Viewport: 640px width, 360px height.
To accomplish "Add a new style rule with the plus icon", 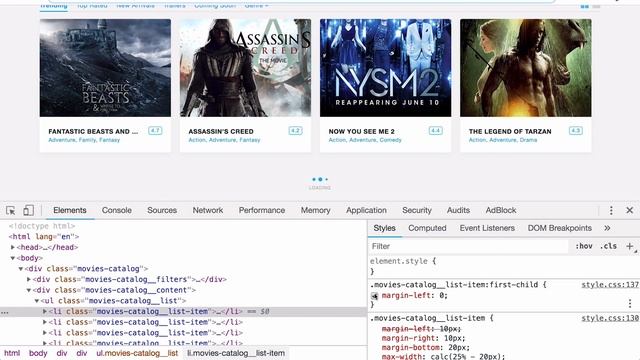I will (630, 246).
